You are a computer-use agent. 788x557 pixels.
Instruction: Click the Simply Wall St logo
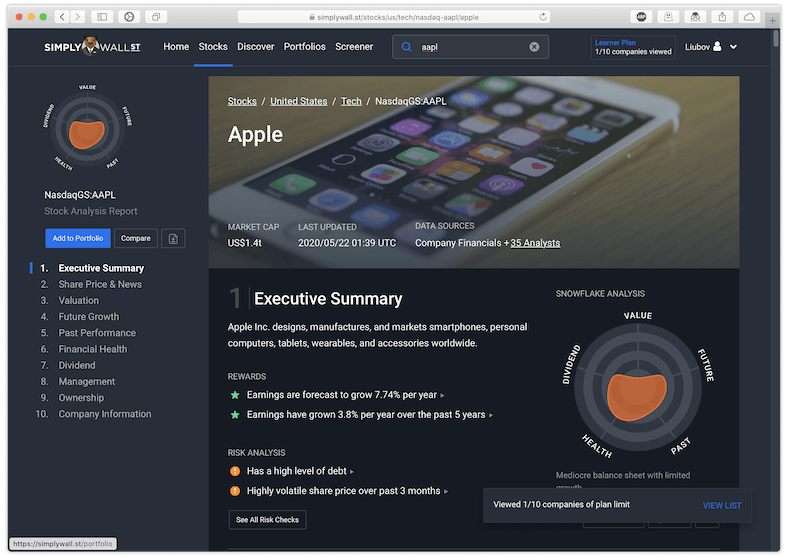92,47
